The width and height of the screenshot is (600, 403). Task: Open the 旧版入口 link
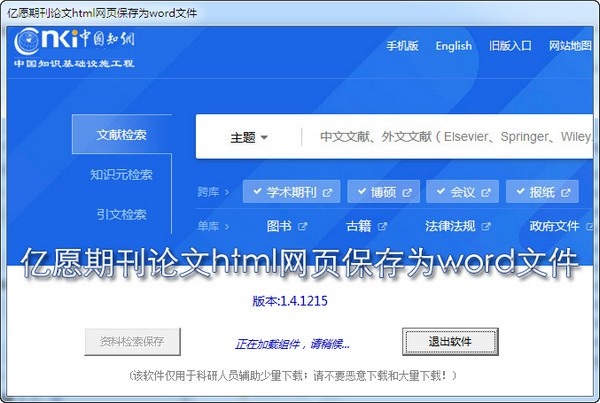point(510,46)
